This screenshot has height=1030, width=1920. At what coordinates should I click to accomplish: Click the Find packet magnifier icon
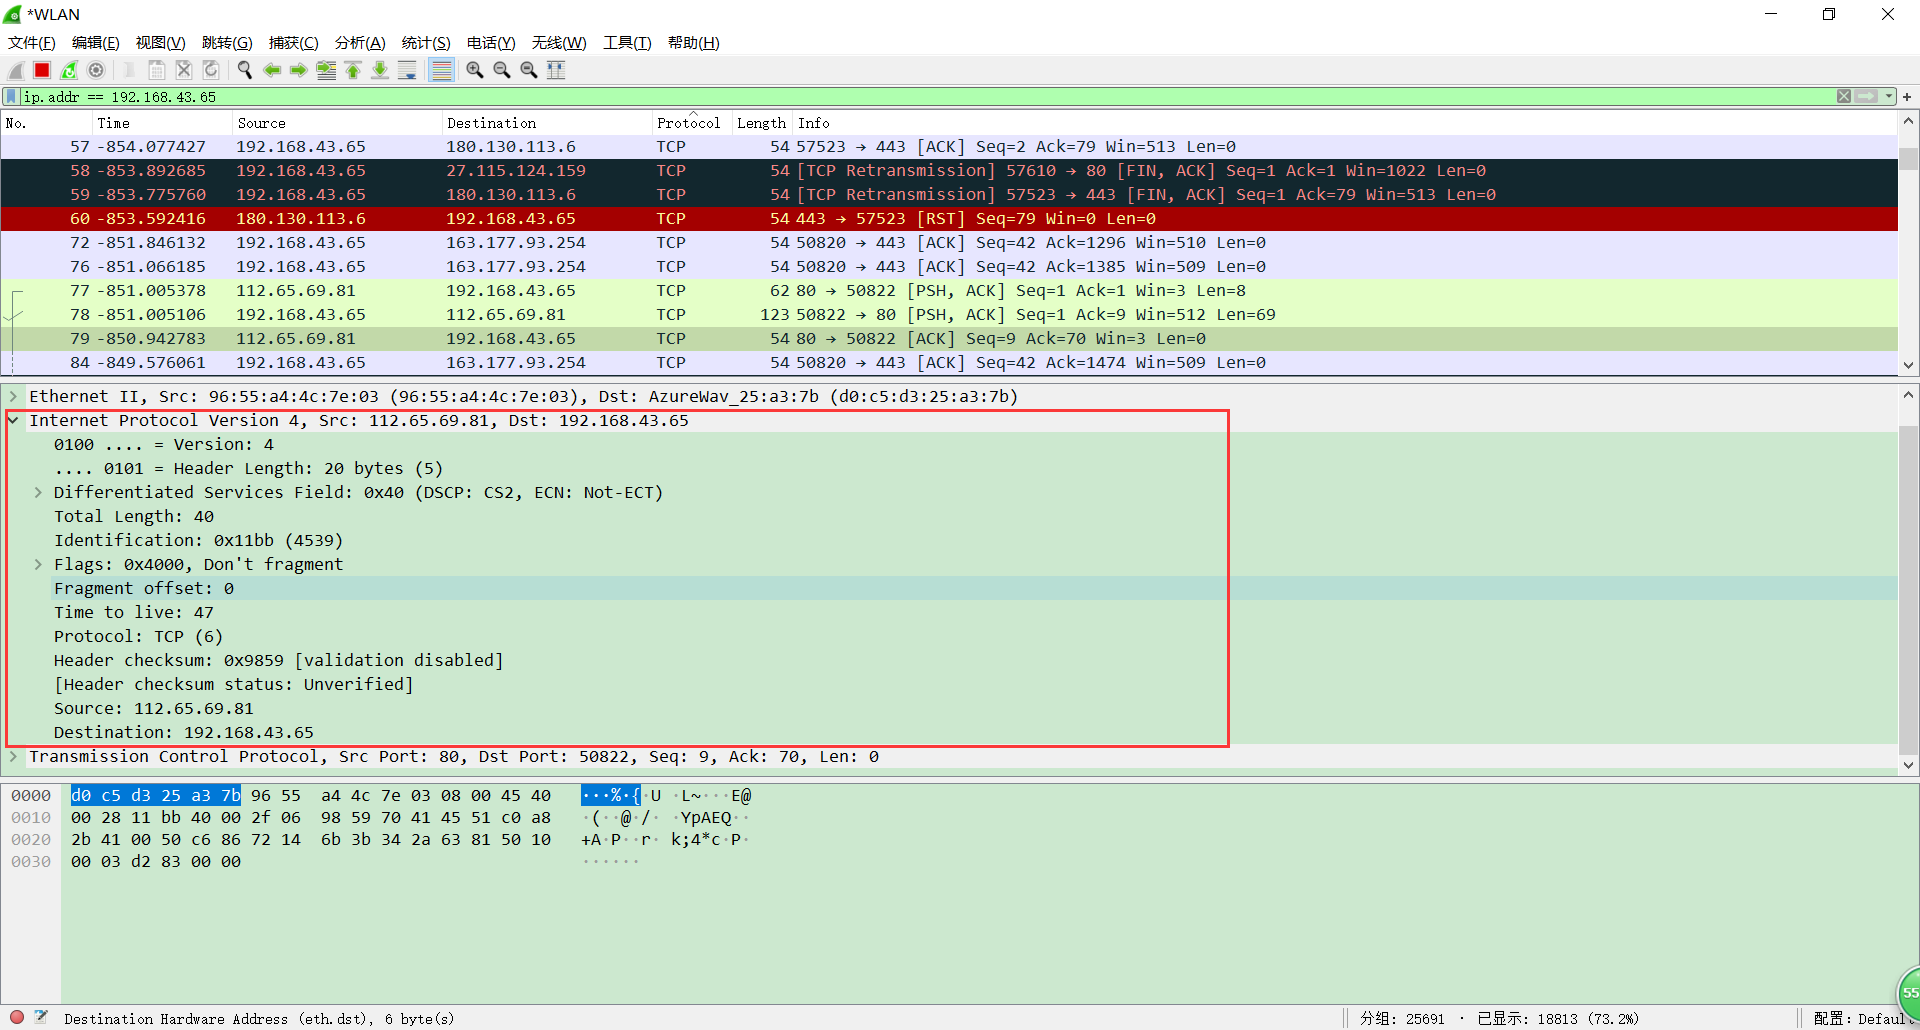pos(245,70)
